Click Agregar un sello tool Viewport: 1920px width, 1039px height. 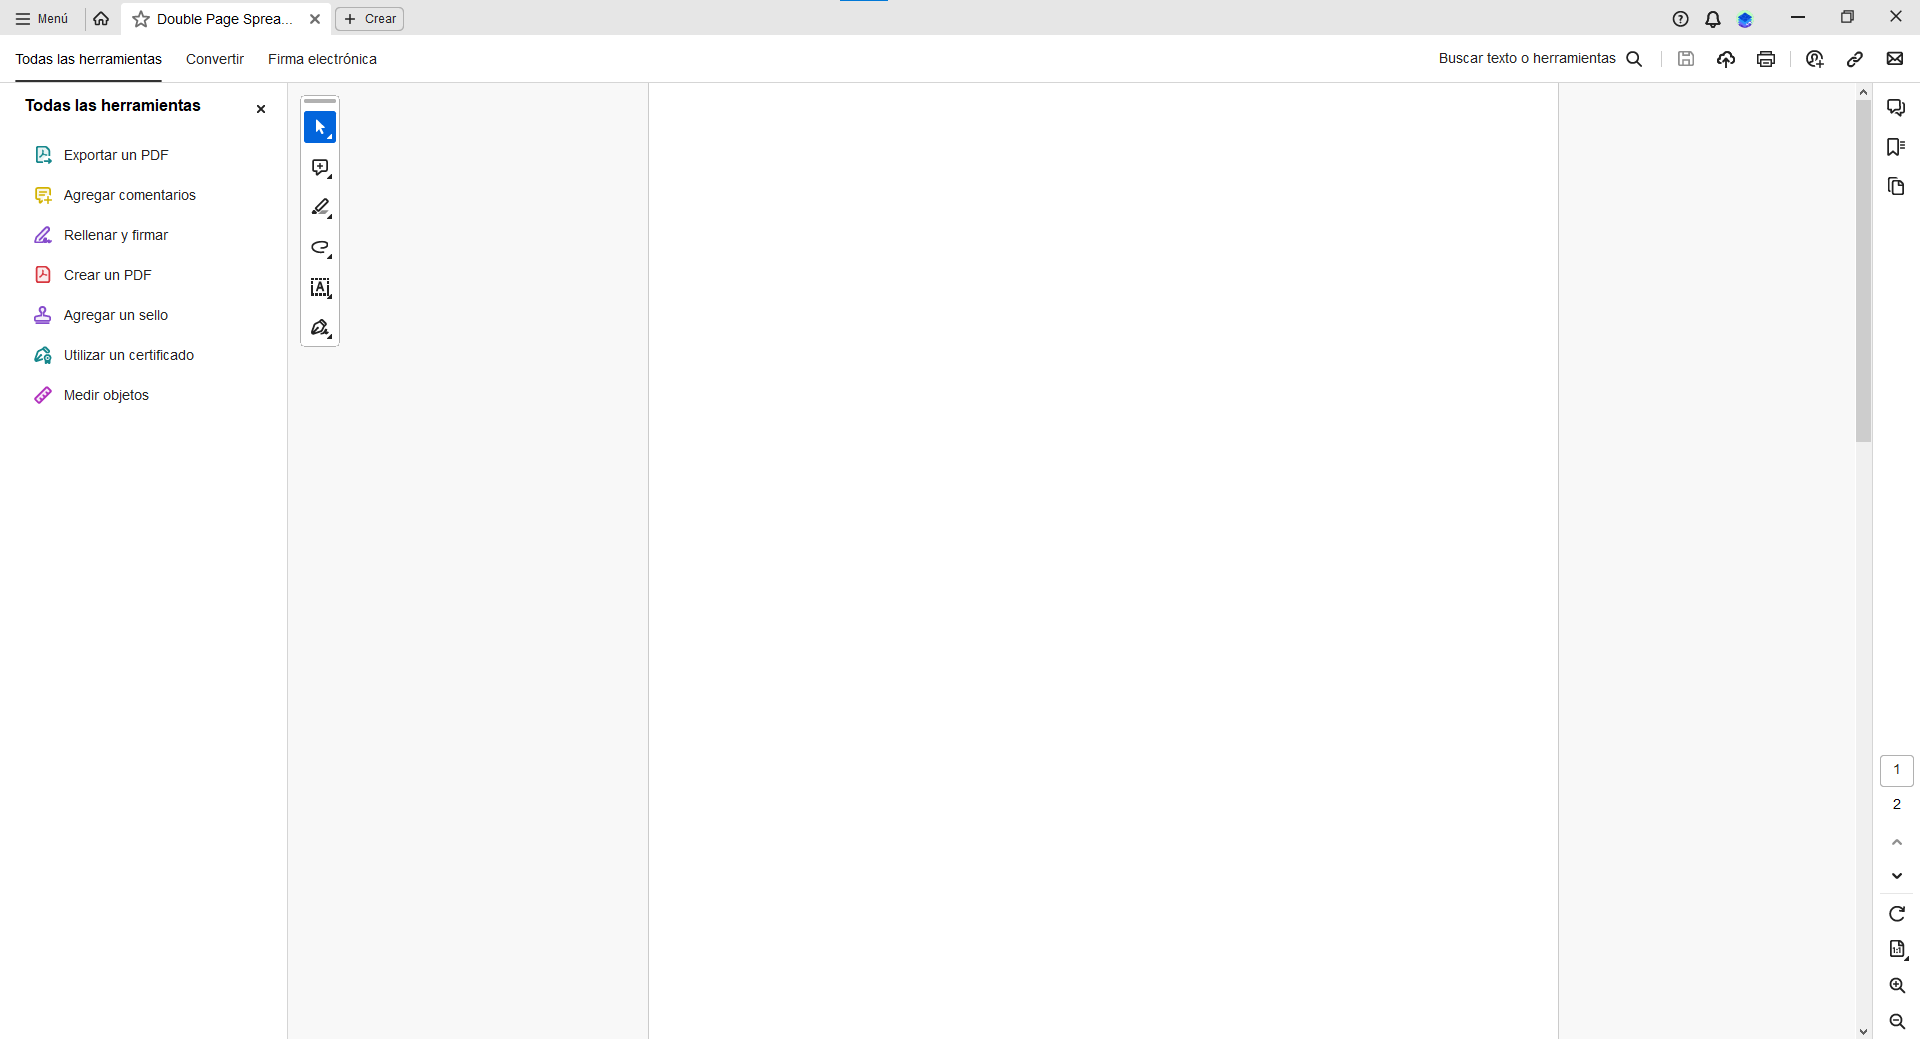[114, 315]
